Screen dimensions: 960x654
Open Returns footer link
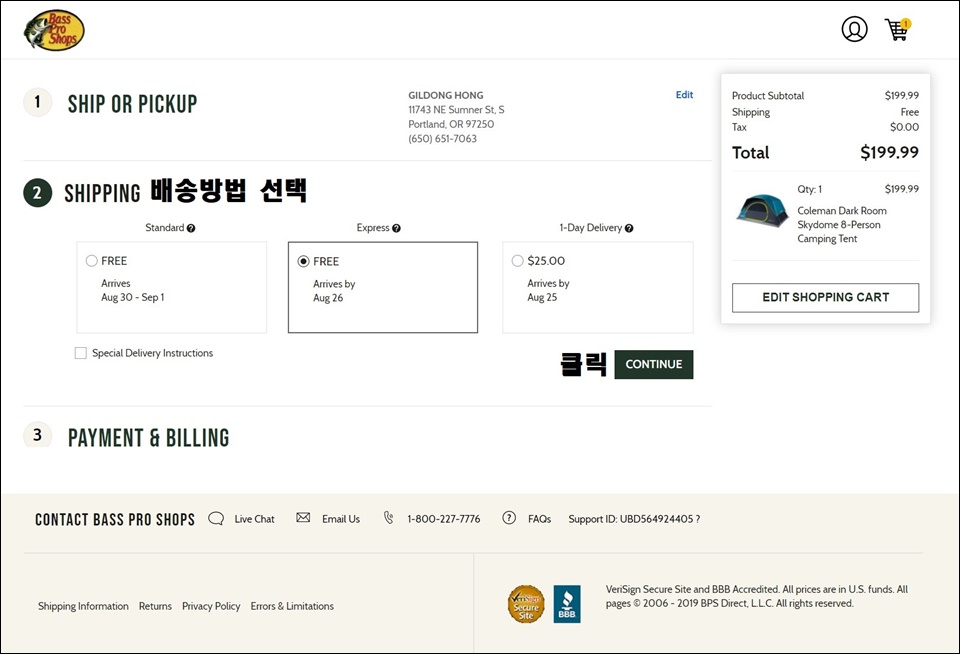pyautogui.click(x=156, y=606)
